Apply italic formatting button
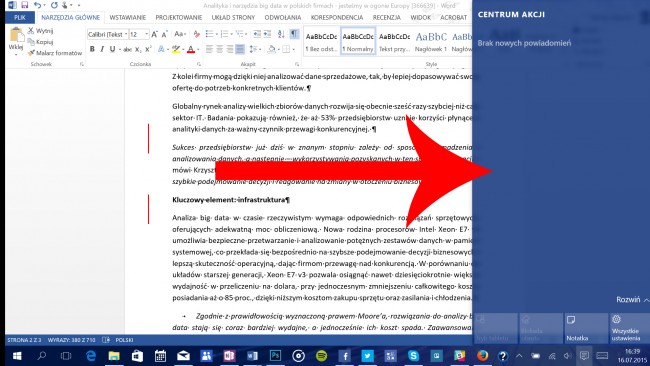 pos(102,49)
